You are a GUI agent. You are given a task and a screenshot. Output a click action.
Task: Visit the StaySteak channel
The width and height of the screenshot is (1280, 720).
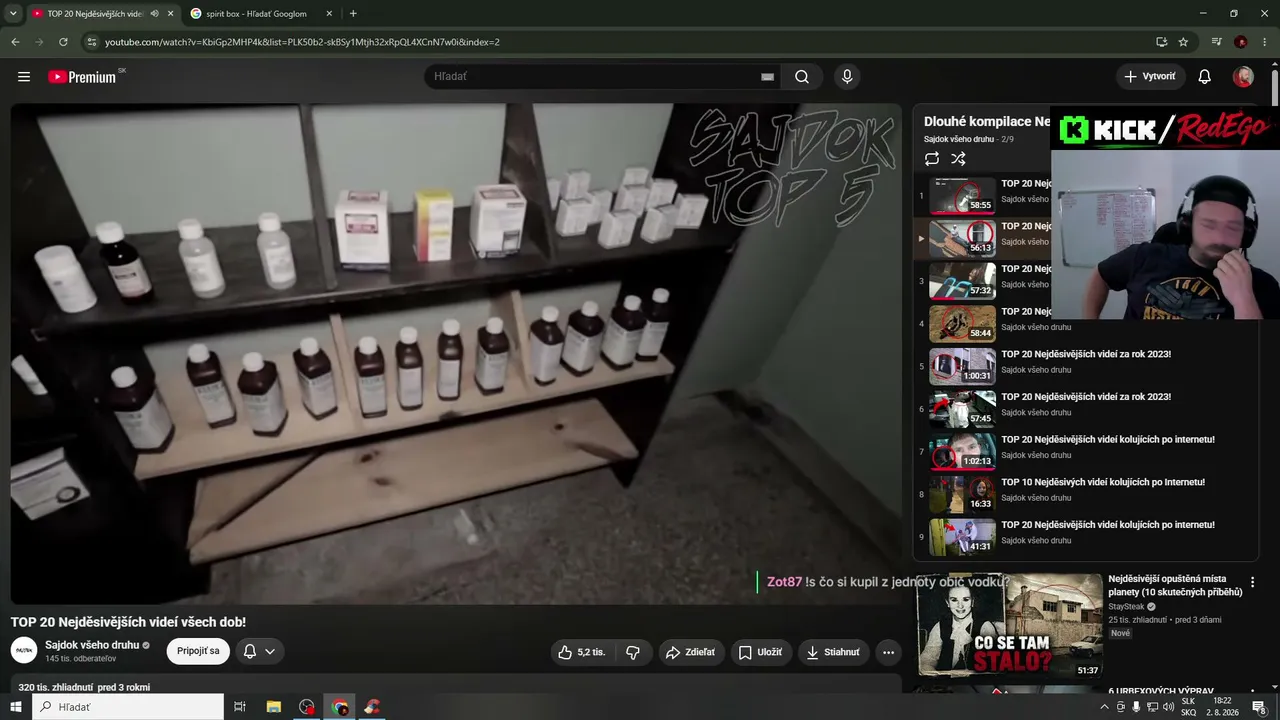[x=1126, y=607]
